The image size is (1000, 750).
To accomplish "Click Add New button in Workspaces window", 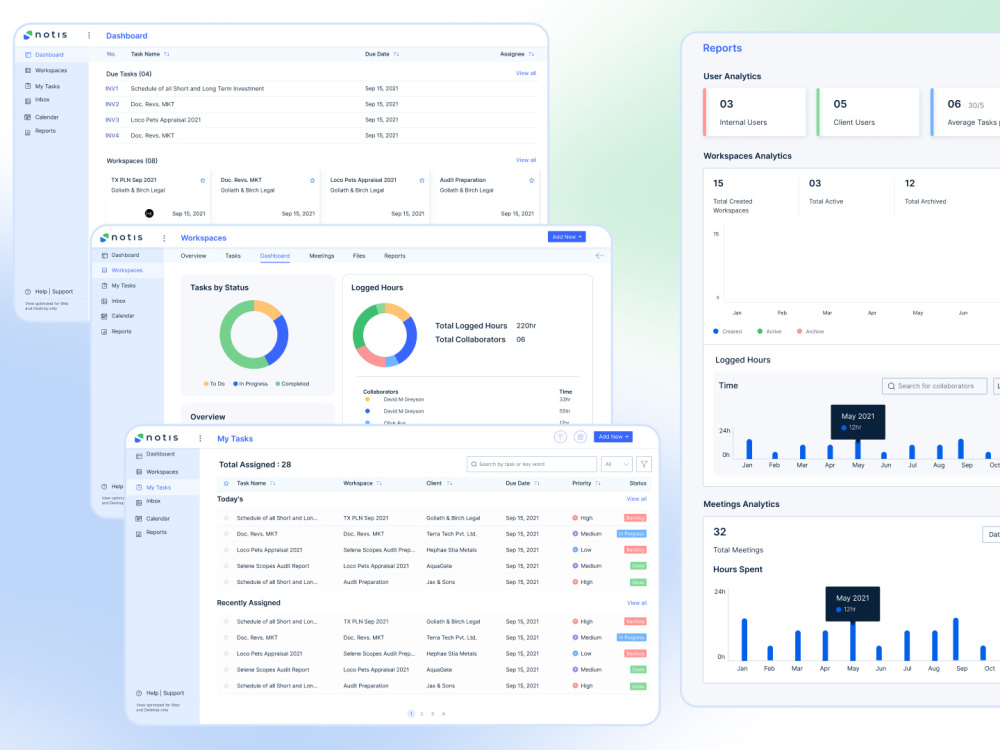I will tap(567, 237).
